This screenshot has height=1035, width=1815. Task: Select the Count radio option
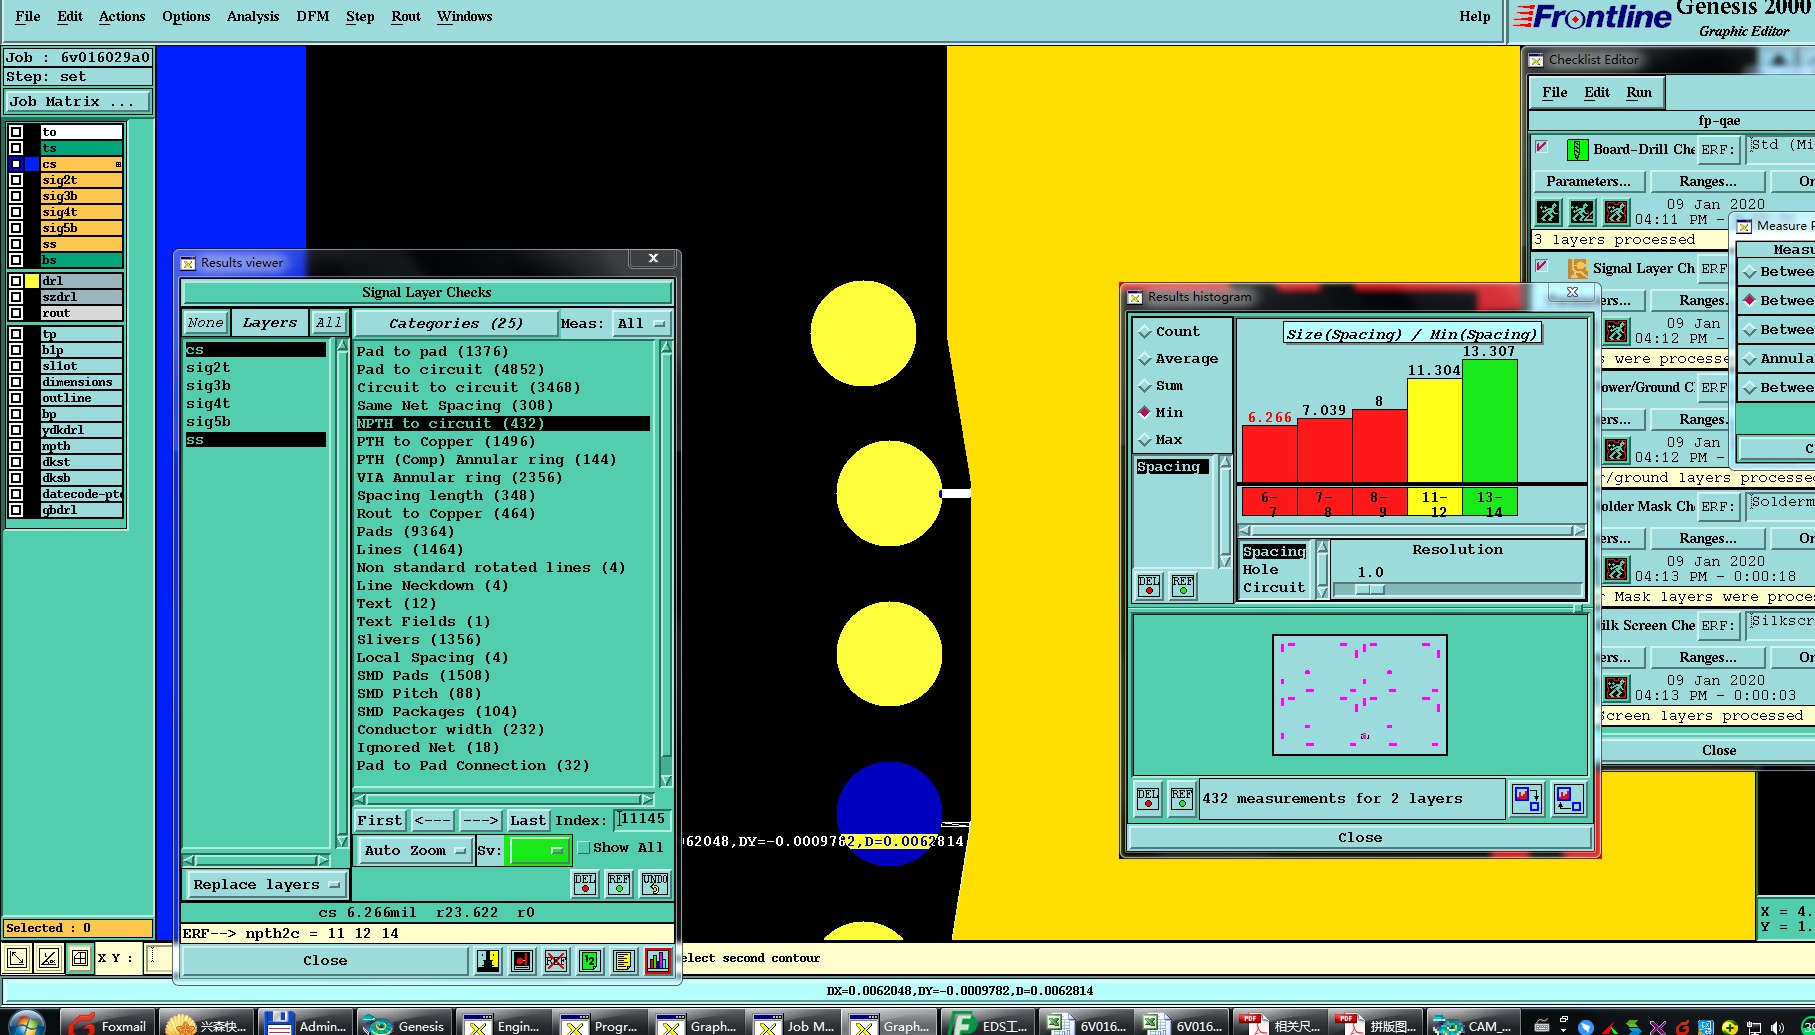[x=1145, y=332]
